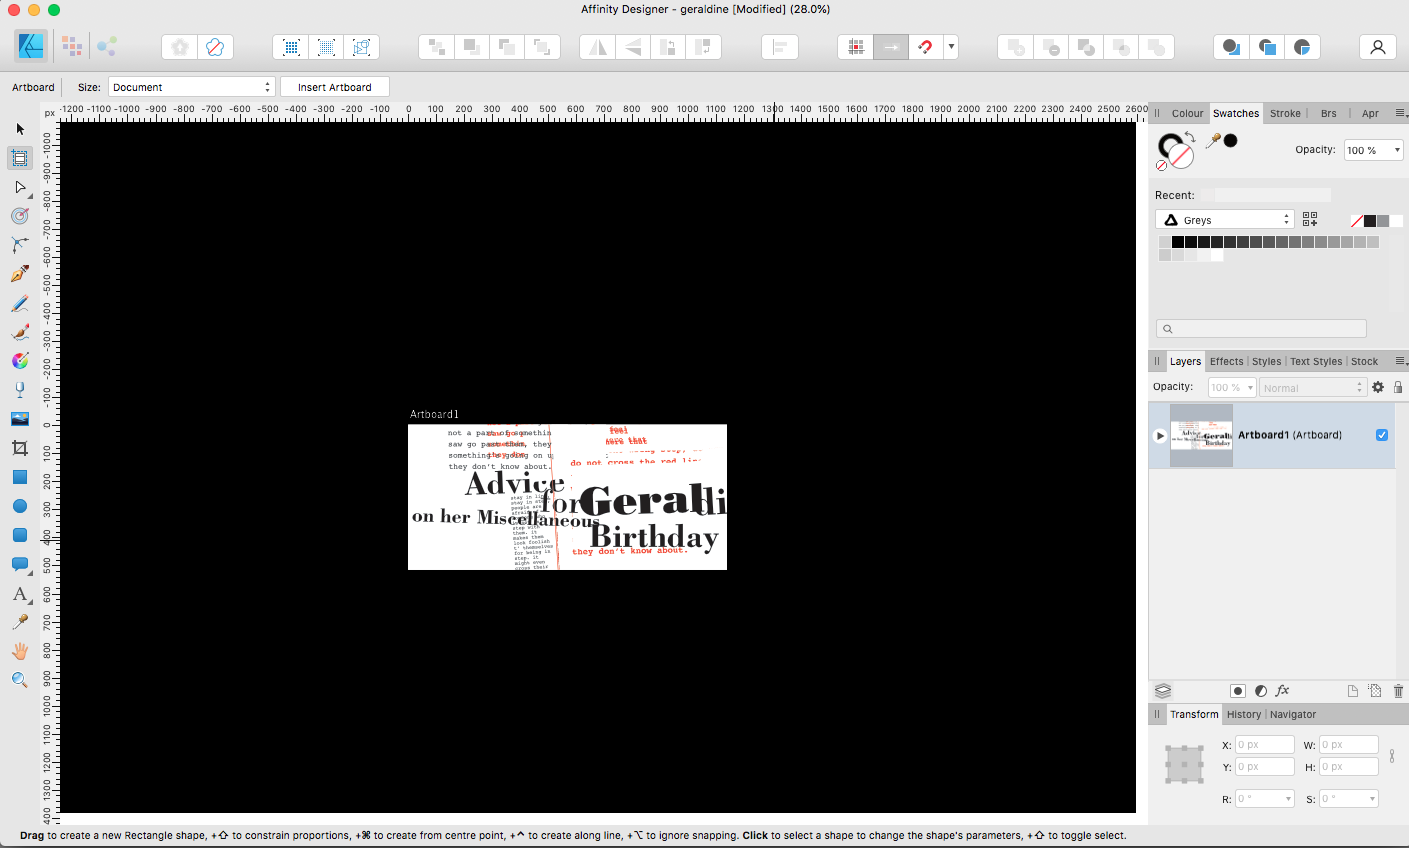Viewport: 1409px width, 848px height.
Task: Toggle transform aspect ratio link
Action: (1392, 756)
